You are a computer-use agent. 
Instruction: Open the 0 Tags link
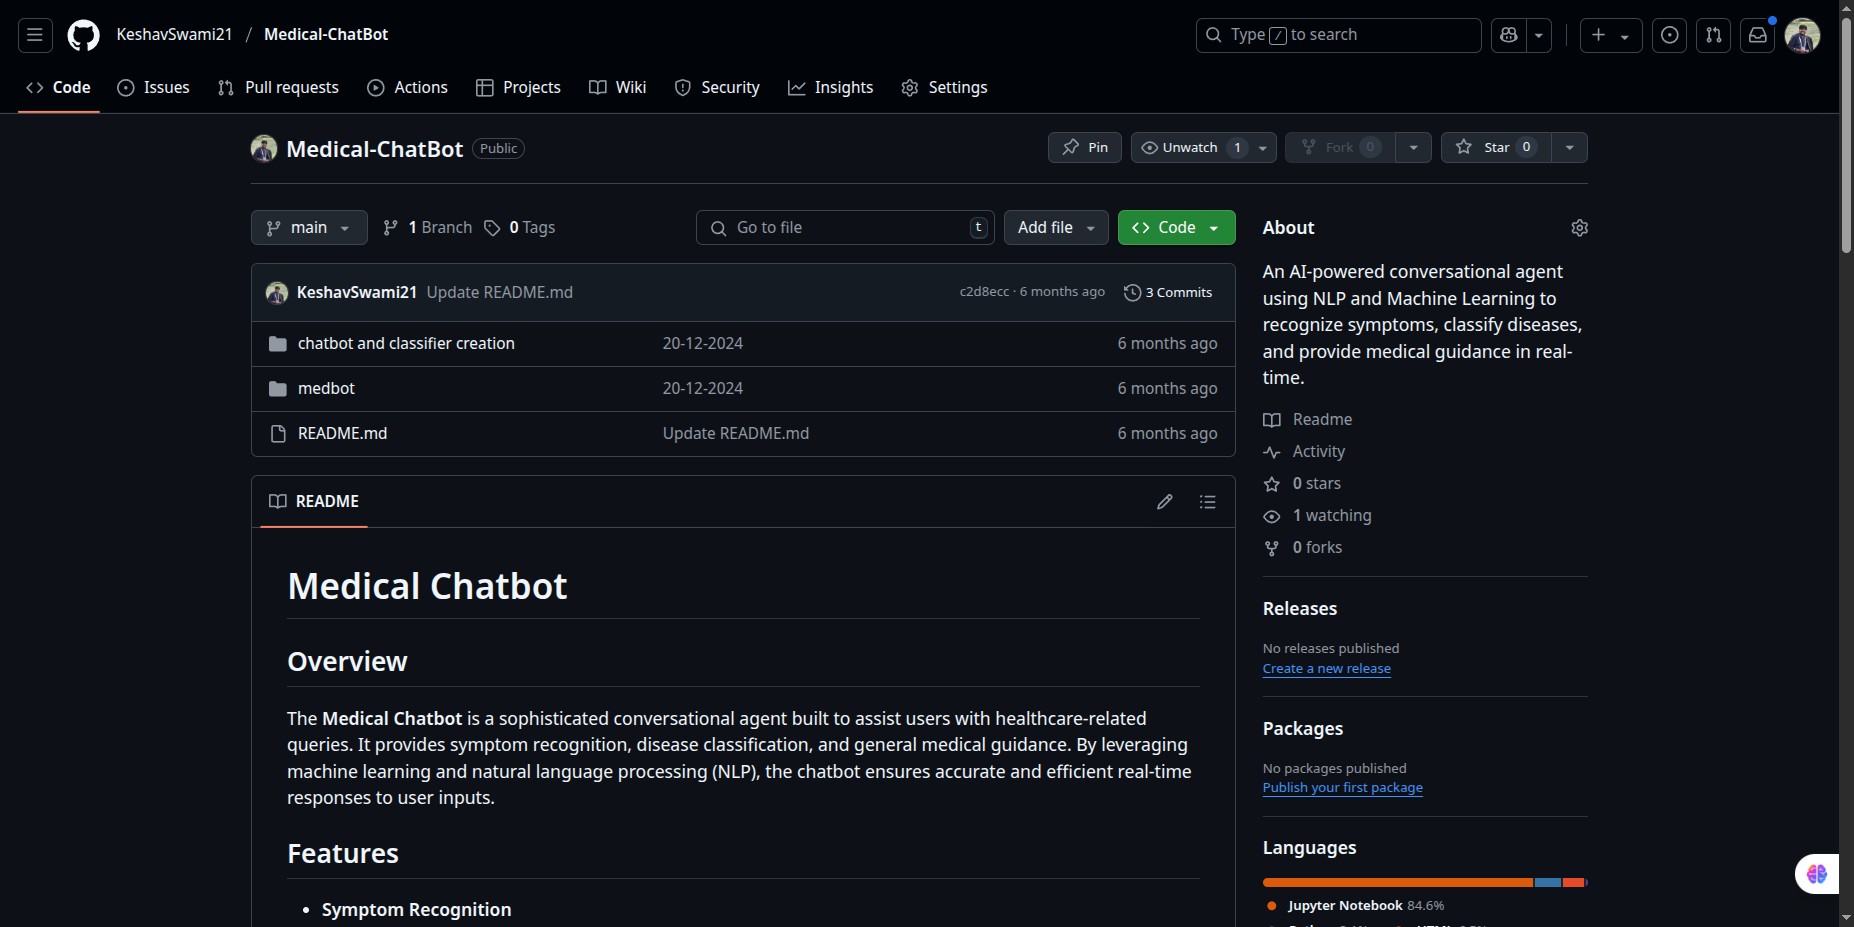coord(520,228)
